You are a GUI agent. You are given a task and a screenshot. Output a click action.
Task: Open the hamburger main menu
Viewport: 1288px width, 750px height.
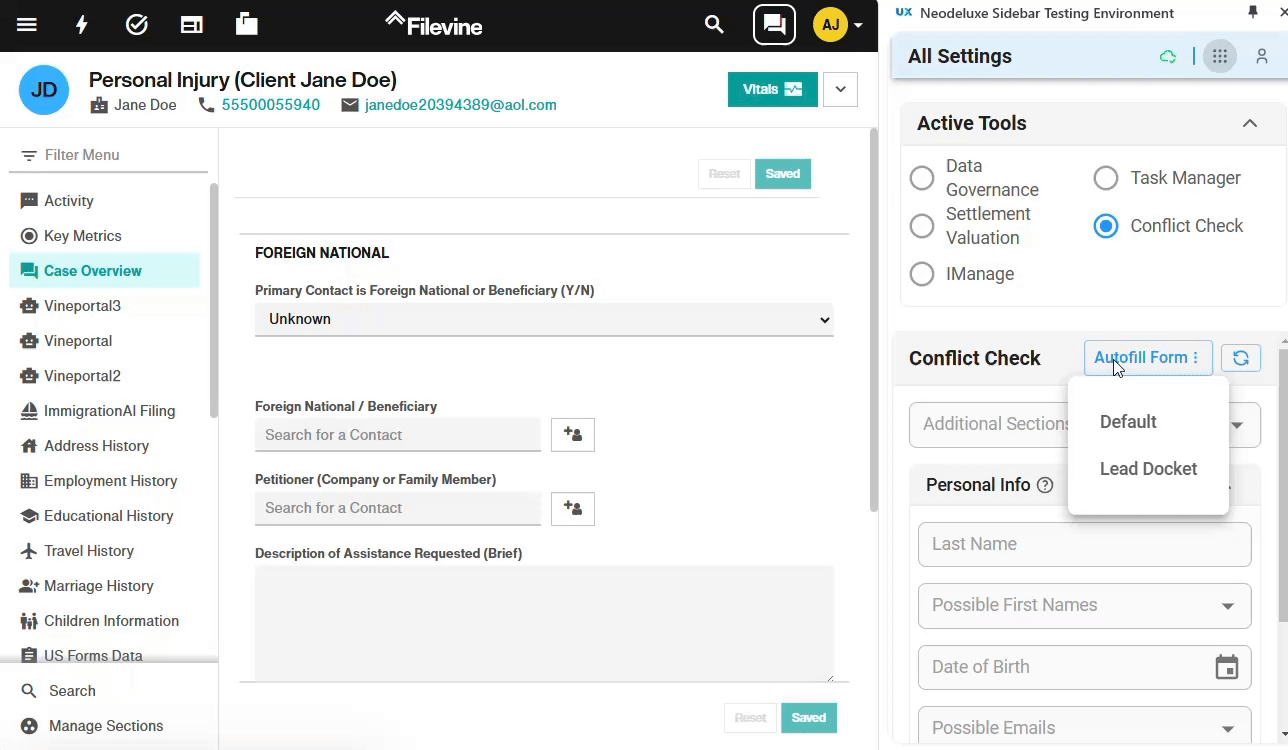(x=27, y=25)
